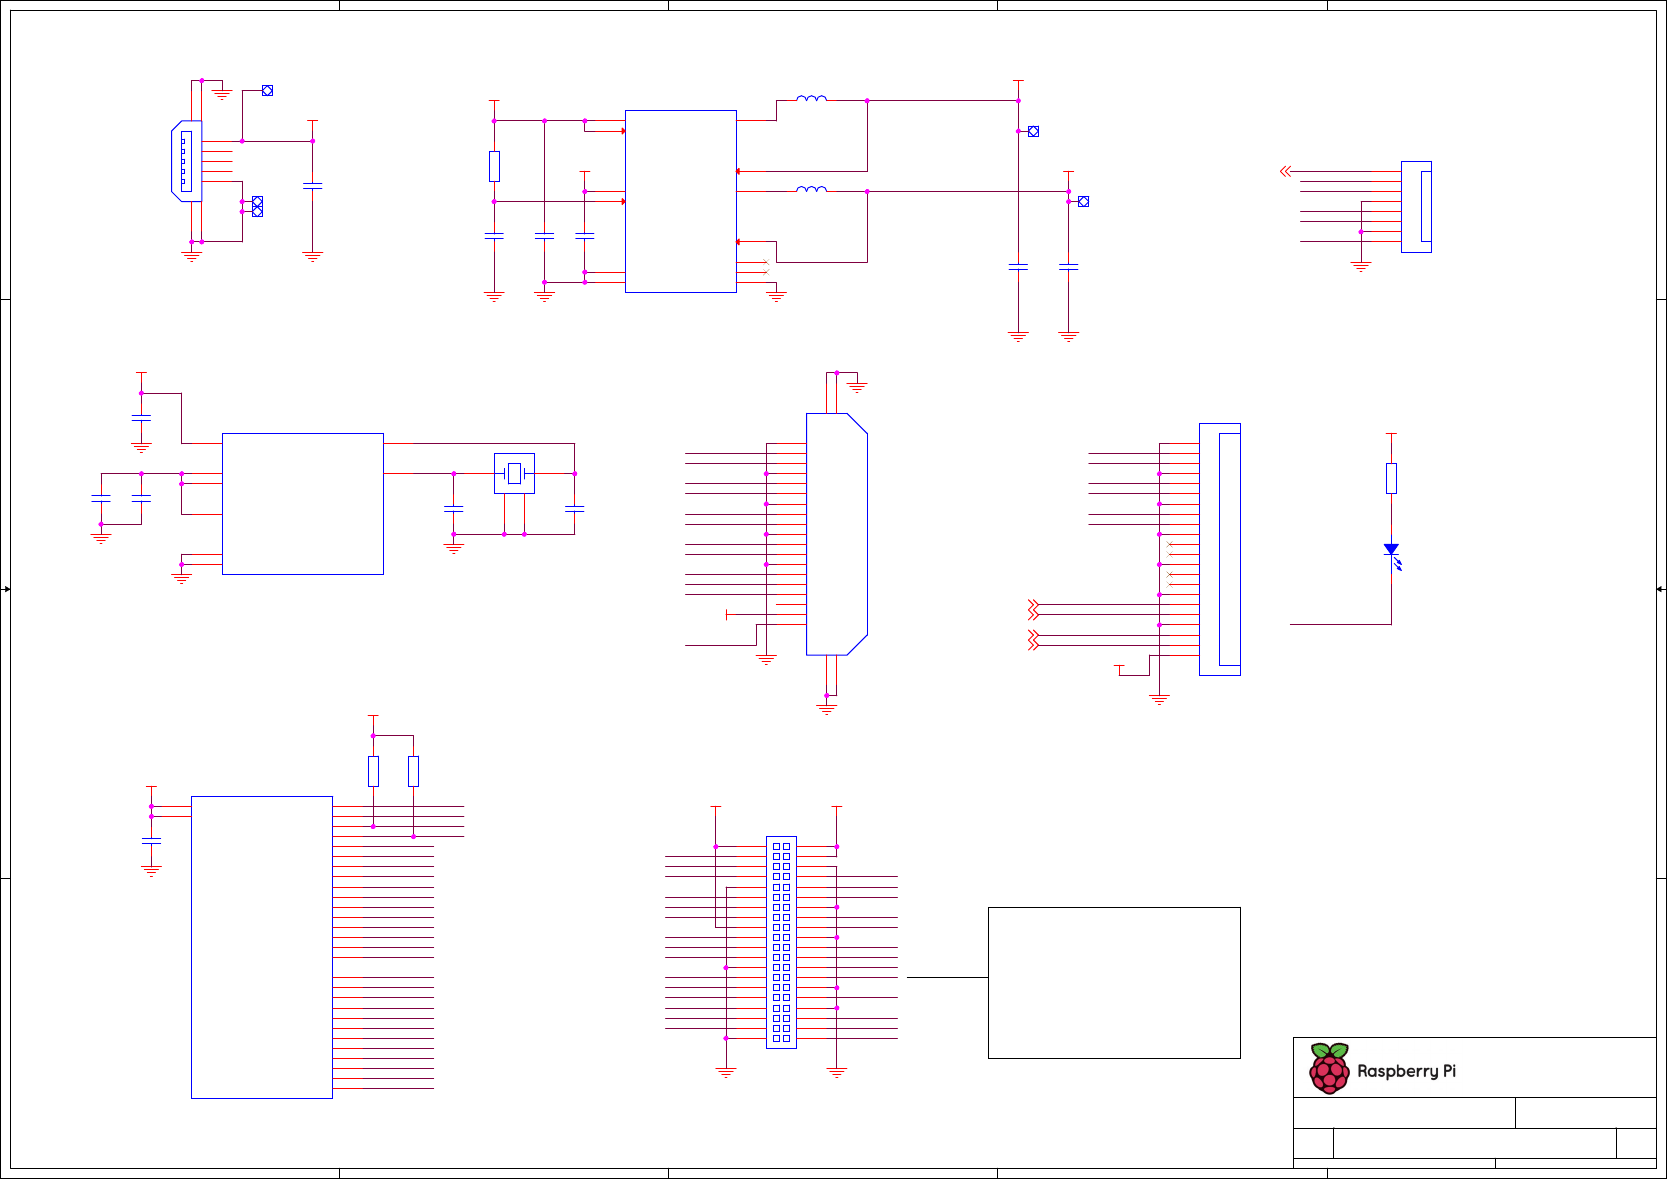Select the resistor above the LED
Image resolution: width=1667 pixels, height=1179 pixels.
pos(1391,478)
